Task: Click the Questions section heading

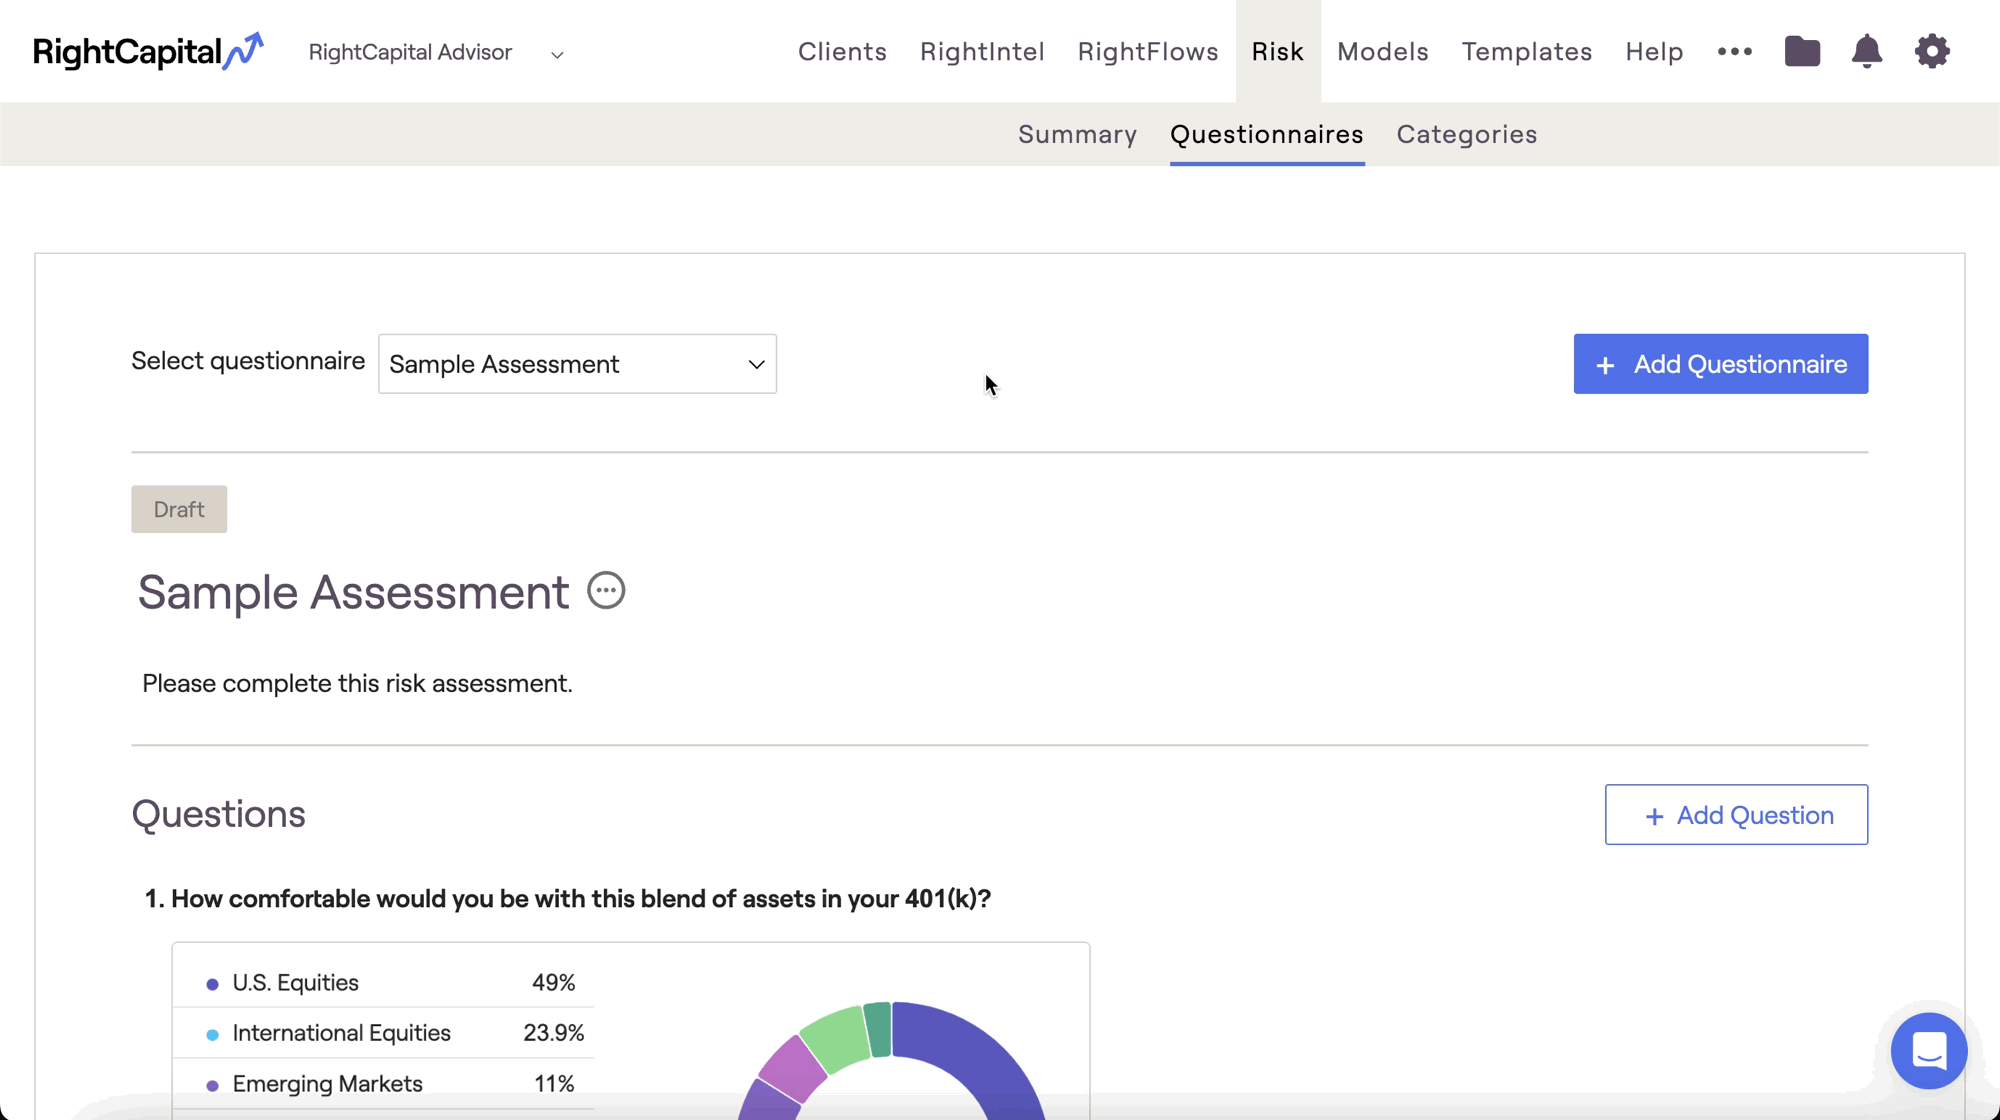Action: click(x=218, y=814)
